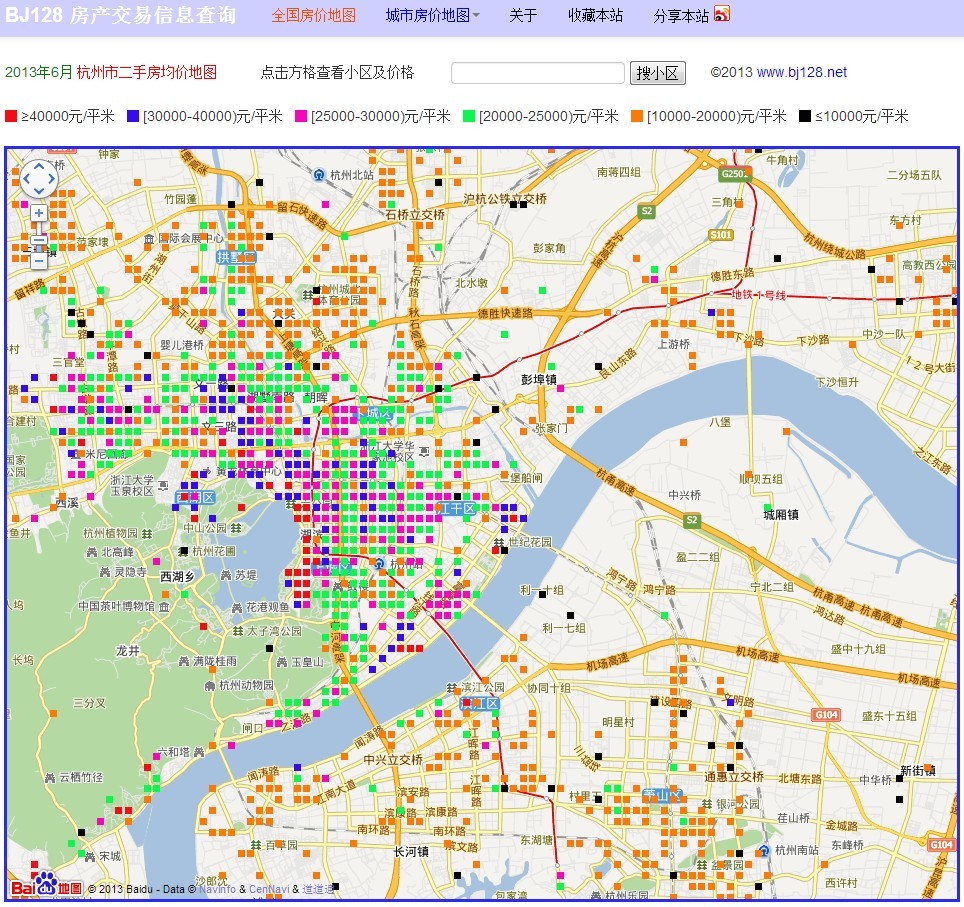Viewport: 964px width, 907px height.
Task: Zoom in with the plus button
Action: (x=39, y=213)
